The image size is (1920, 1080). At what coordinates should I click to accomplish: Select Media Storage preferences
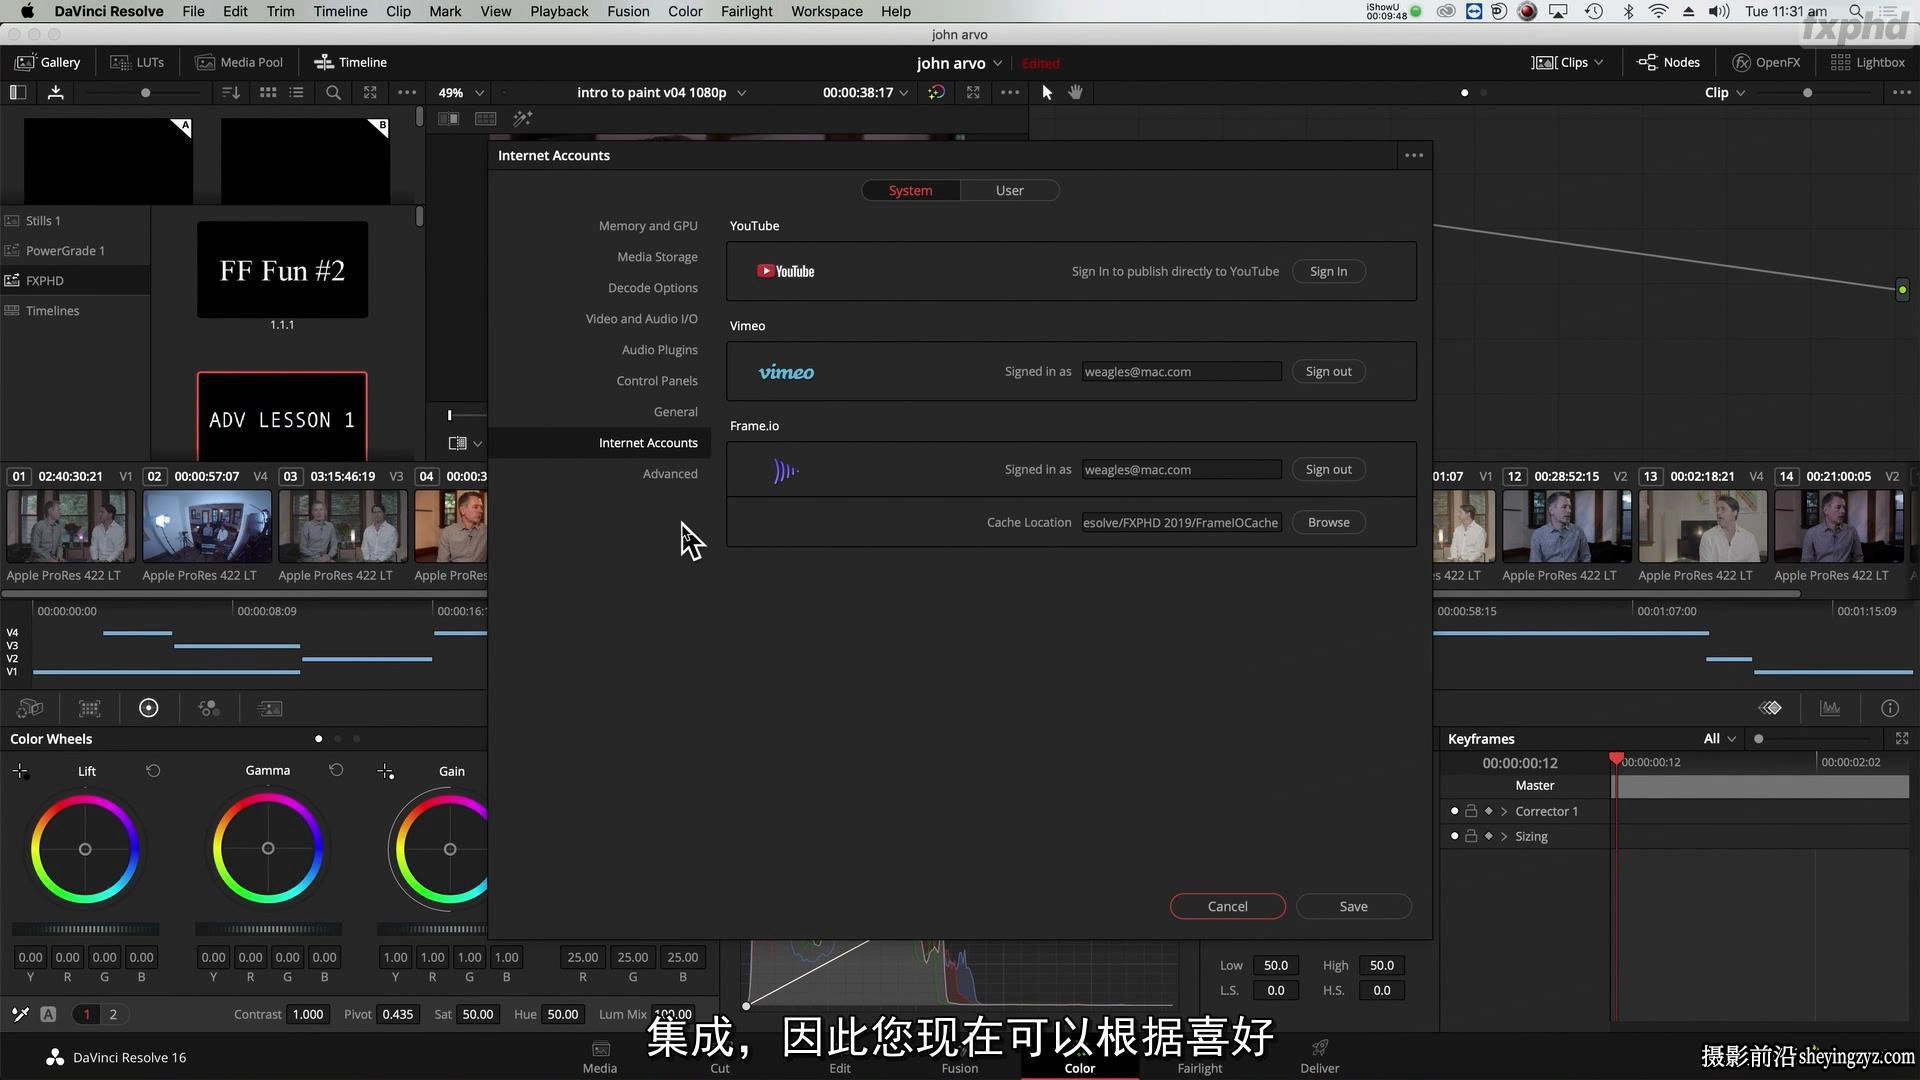click(657, 257)
